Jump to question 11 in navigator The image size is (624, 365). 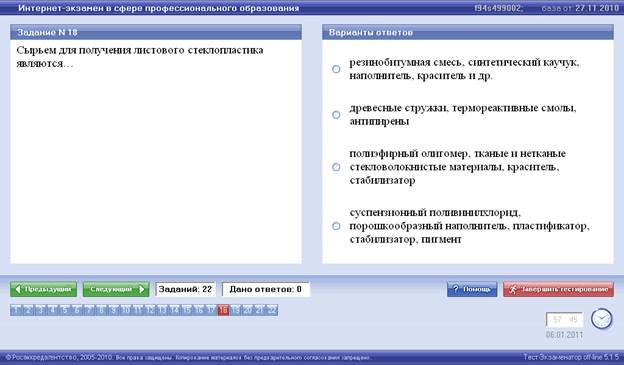[138, 310]
